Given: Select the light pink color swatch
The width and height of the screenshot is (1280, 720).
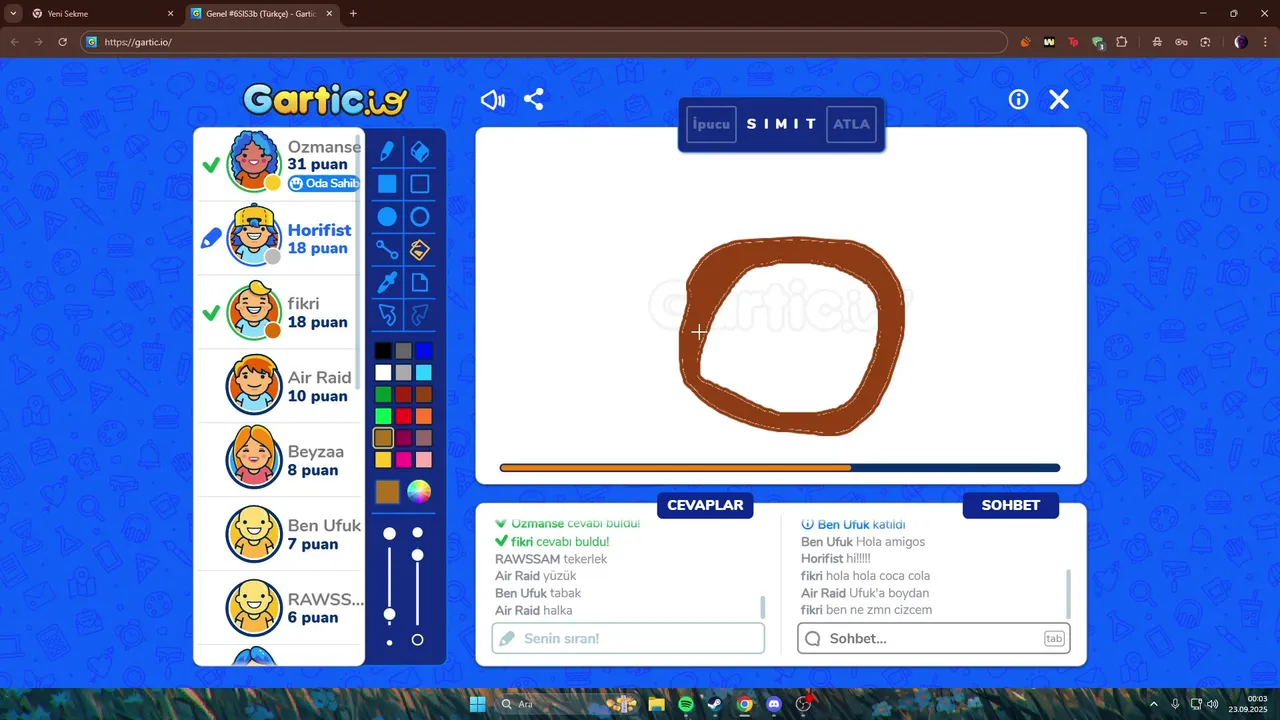Looking at the screenshot, I should click(424, 460).
